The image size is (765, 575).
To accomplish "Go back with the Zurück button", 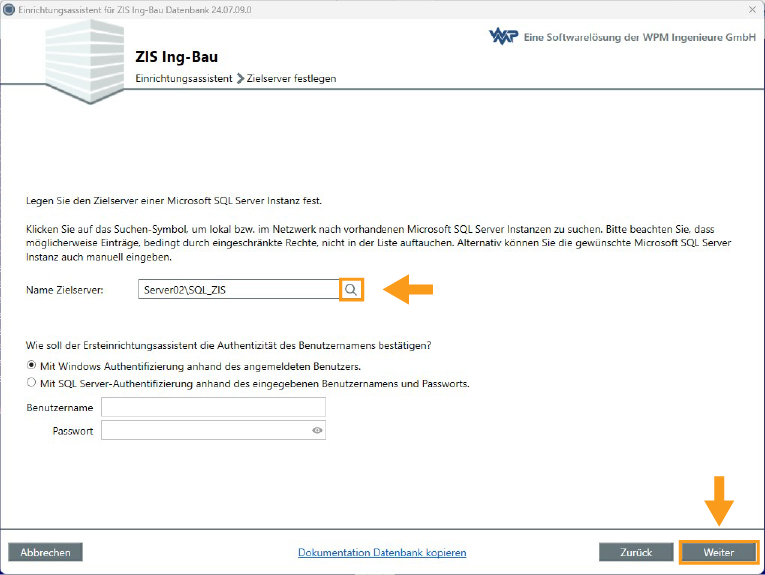I will 636,552.
